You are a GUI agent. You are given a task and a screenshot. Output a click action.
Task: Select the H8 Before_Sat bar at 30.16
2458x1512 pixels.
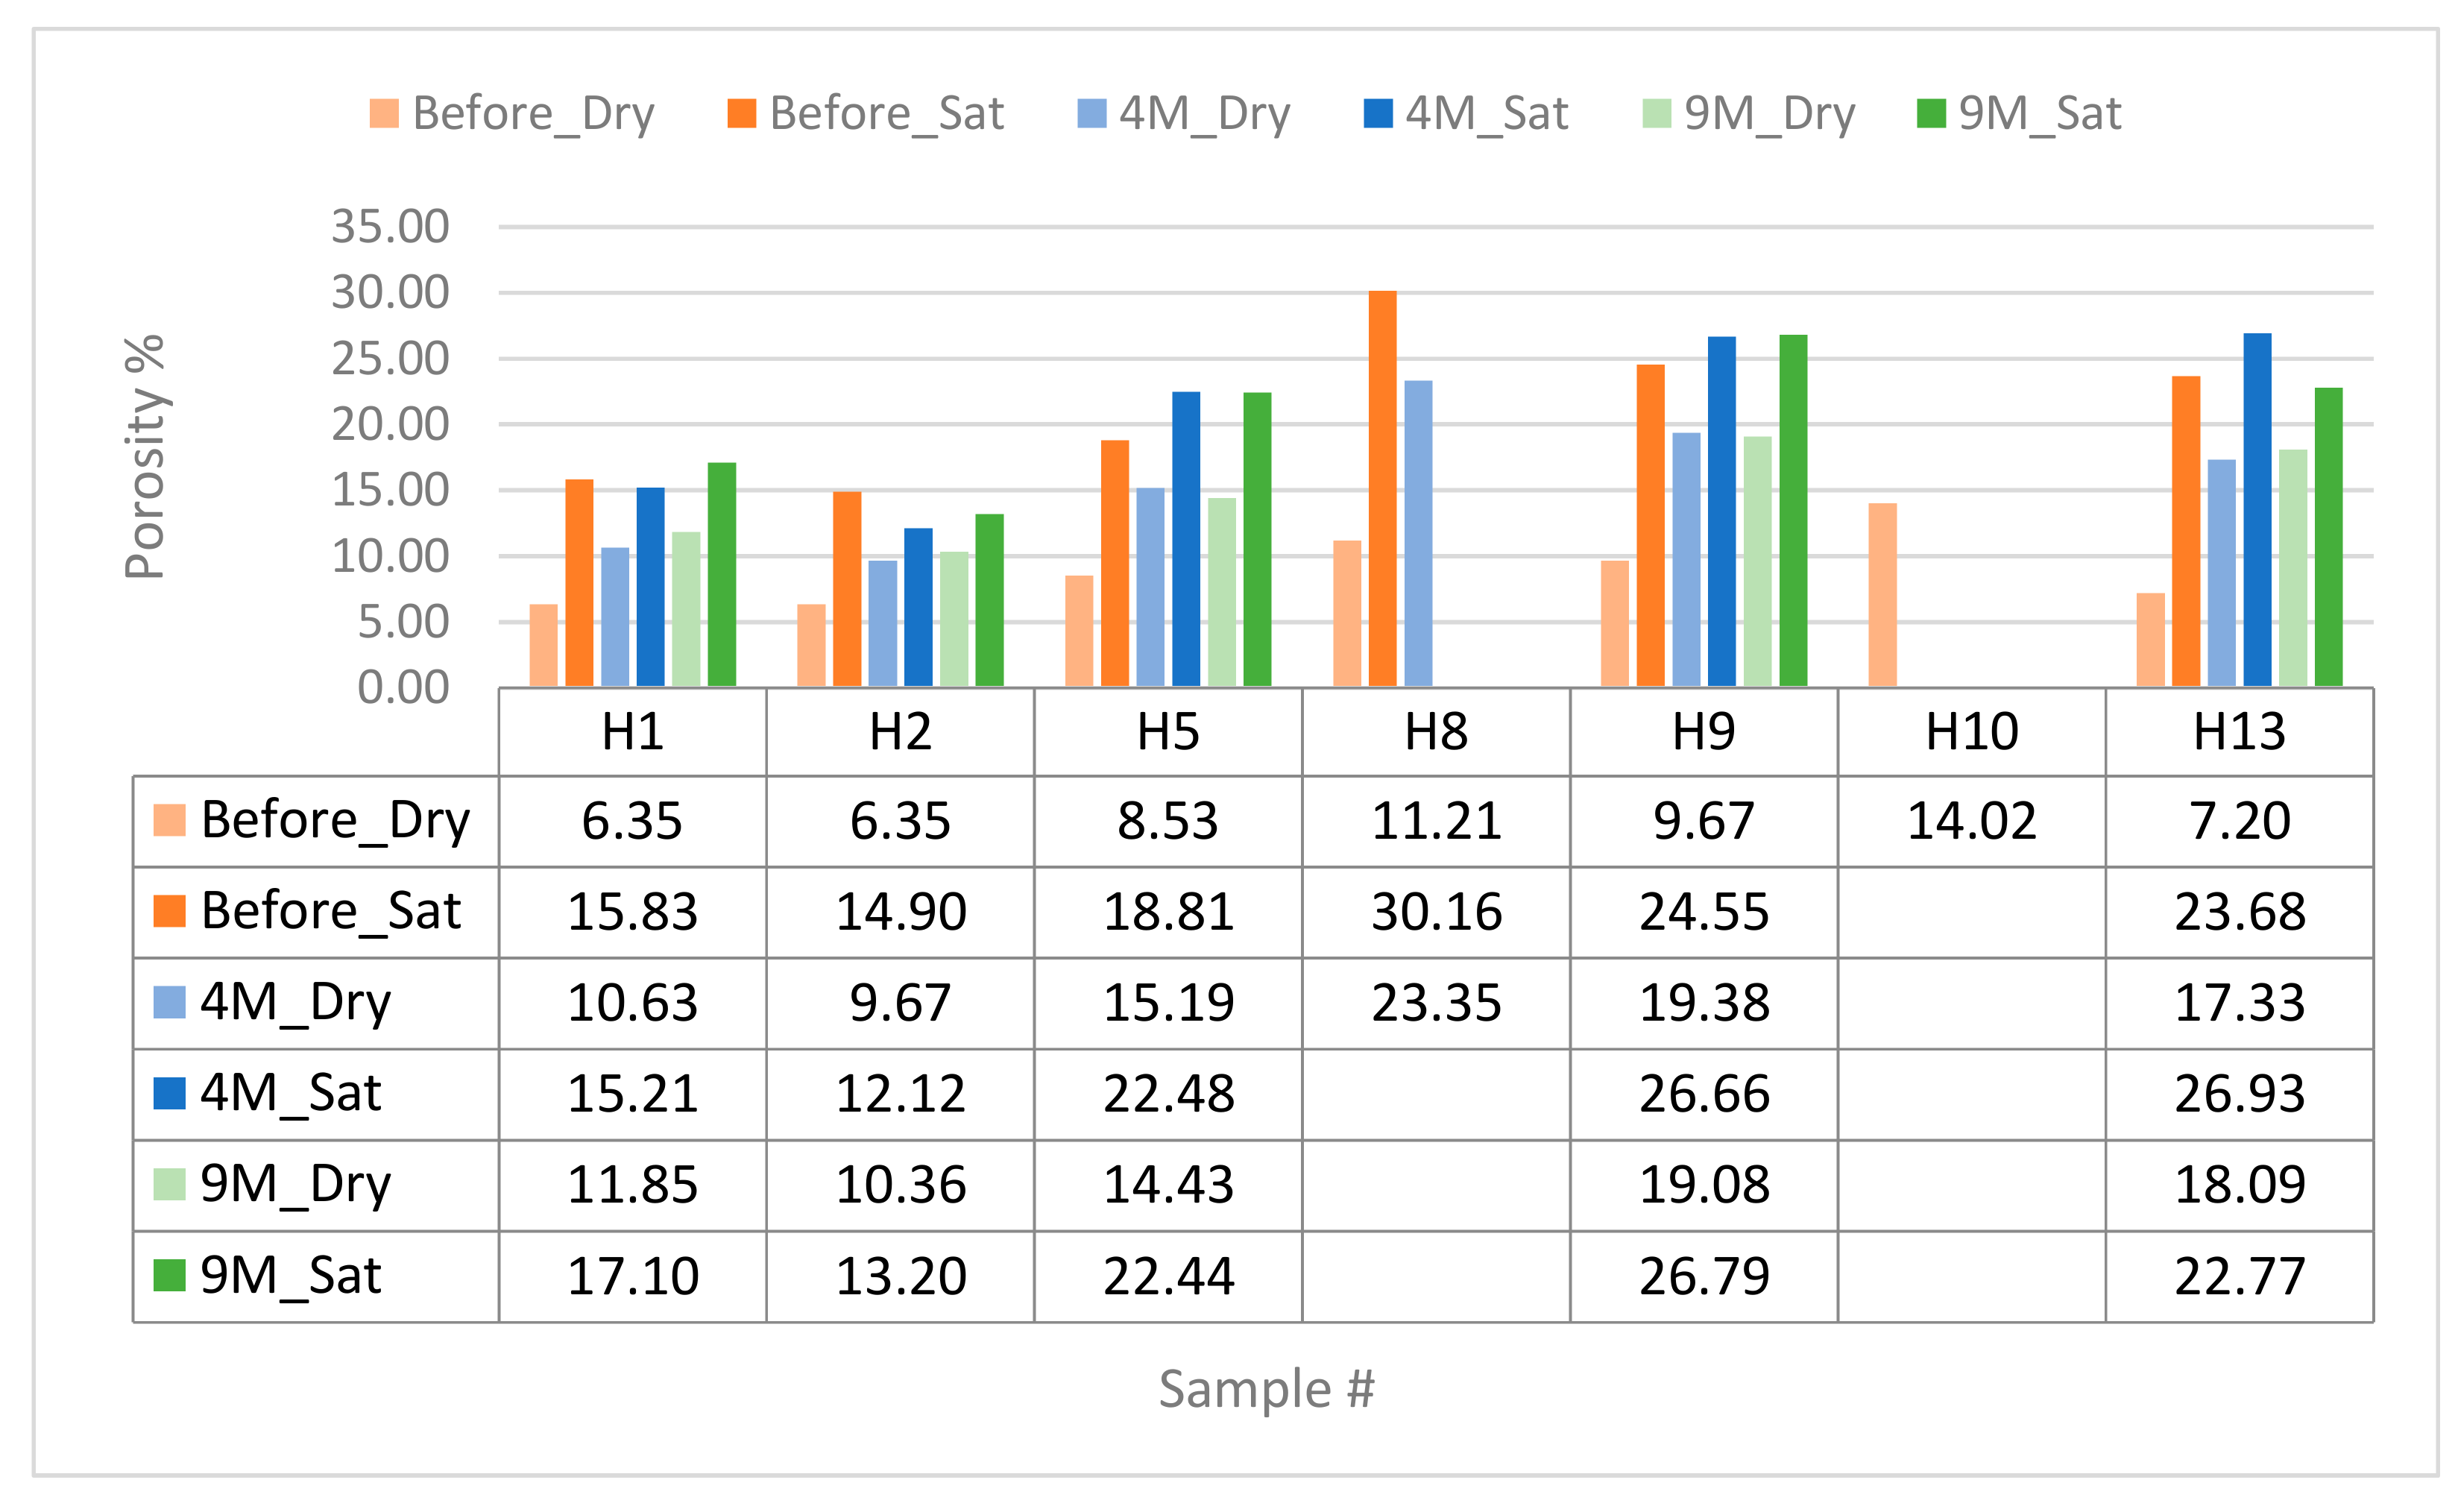[x=1382, y=488]
